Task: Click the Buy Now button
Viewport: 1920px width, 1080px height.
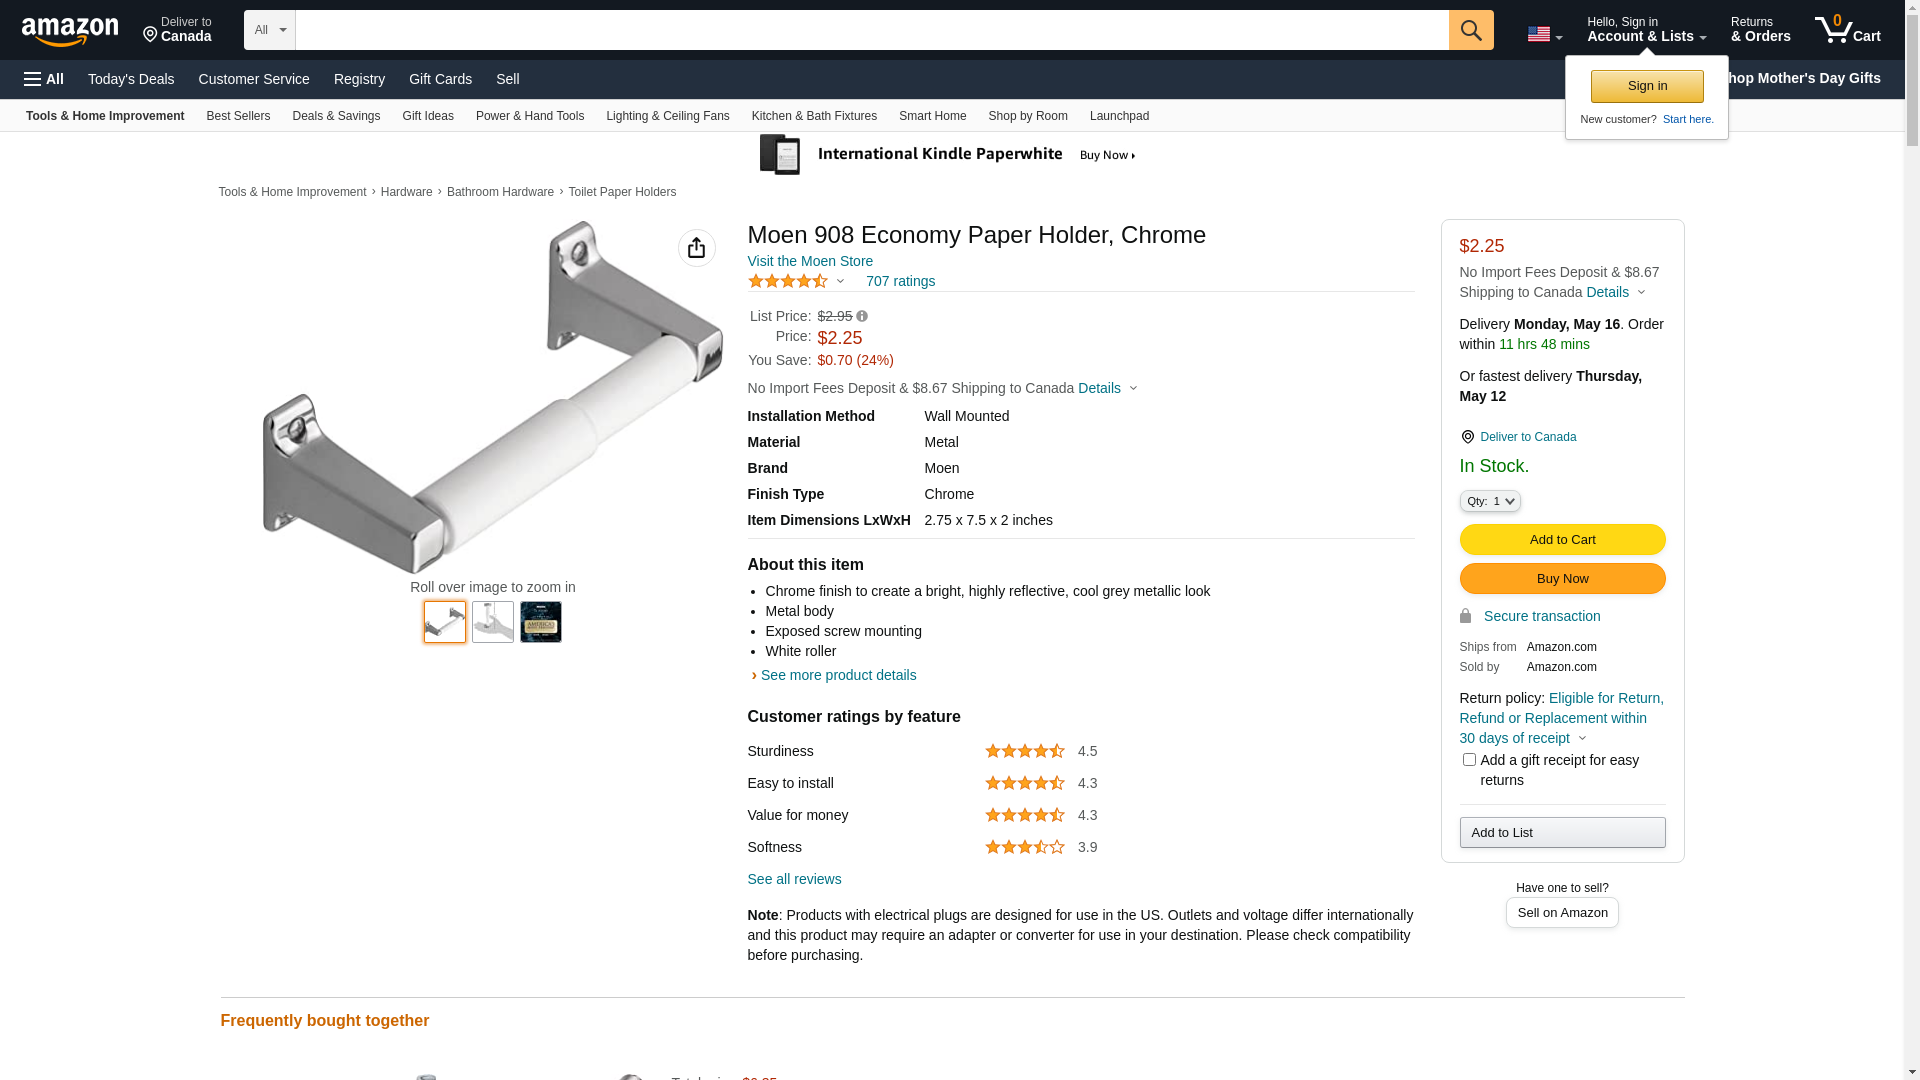Action: pyautogui.click(x=1562, y=578)
